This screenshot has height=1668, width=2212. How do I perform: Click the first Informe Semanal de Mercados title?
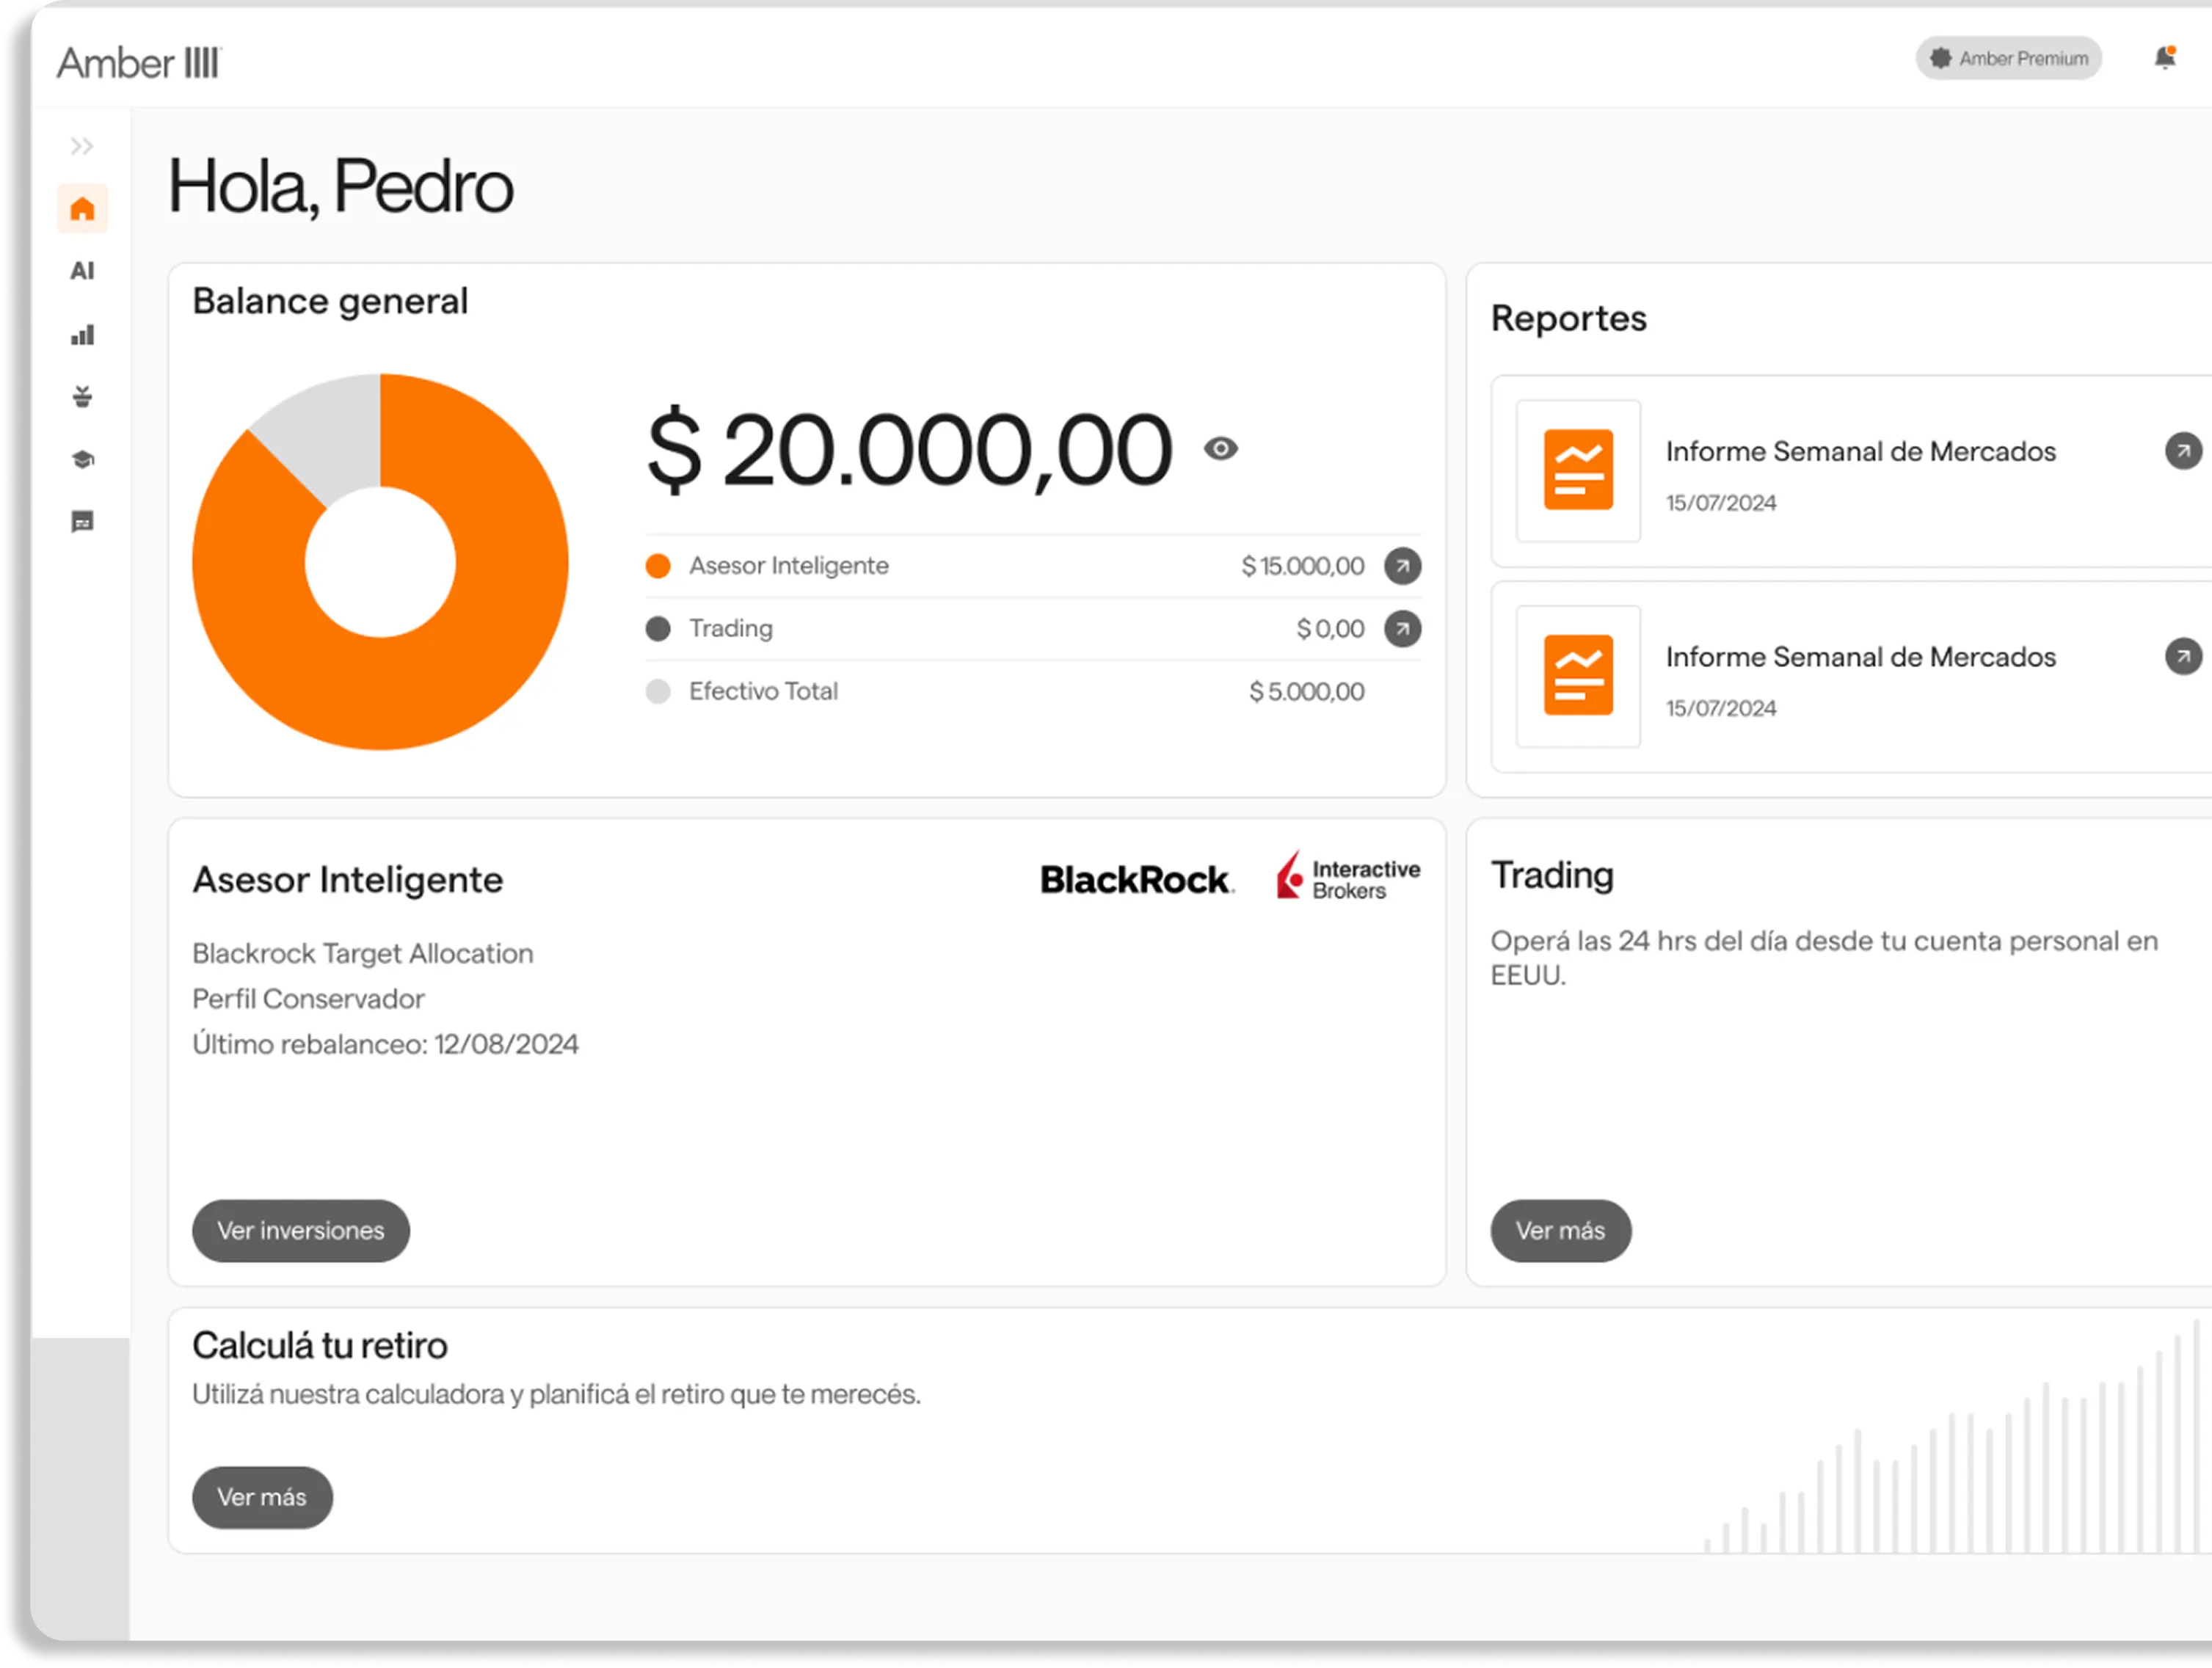1861,452
